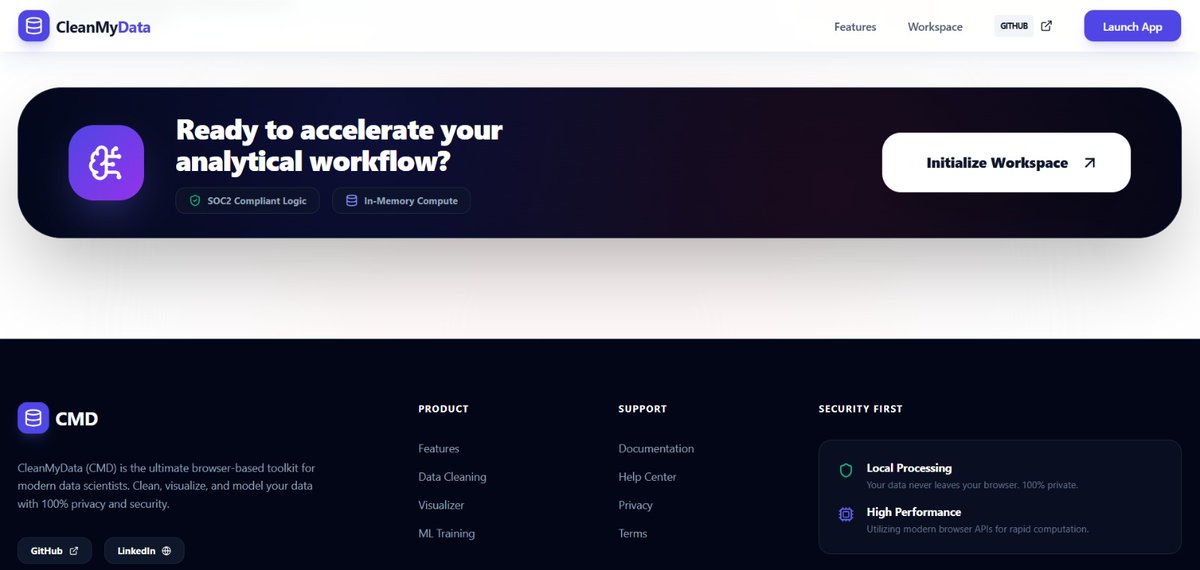
Task: Click the High Performance heading
Action: coord(913,512)
